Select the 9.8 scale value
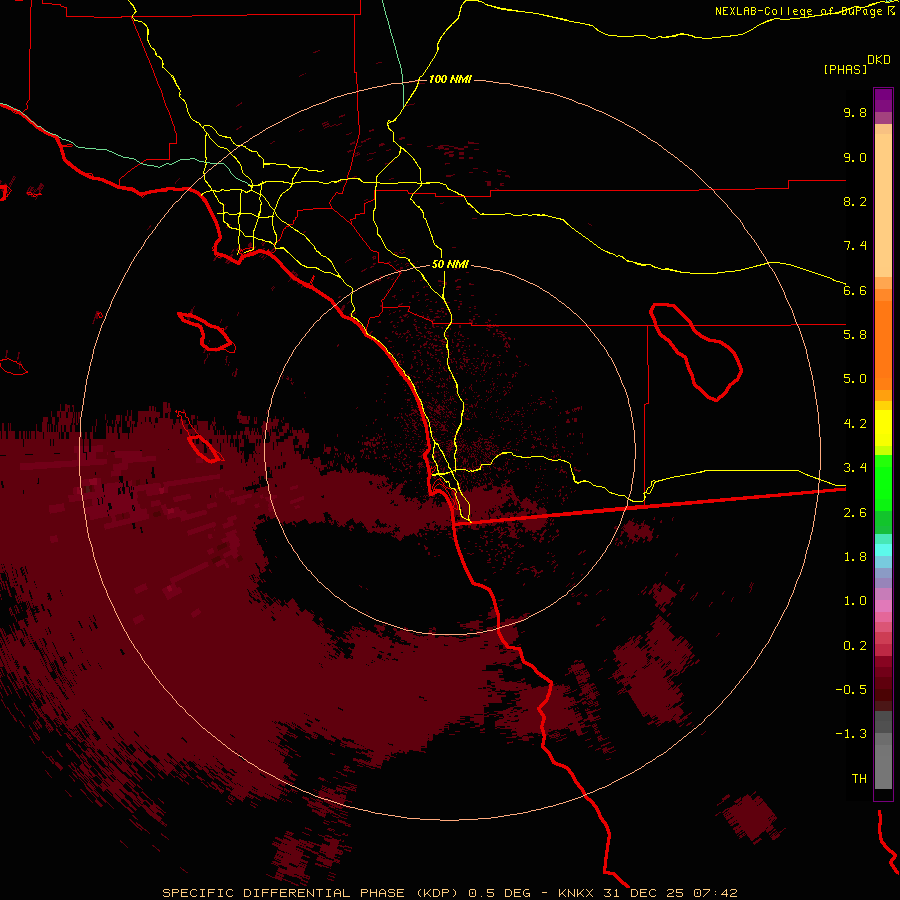The image size is (900, 900). (x=855, y=112)
